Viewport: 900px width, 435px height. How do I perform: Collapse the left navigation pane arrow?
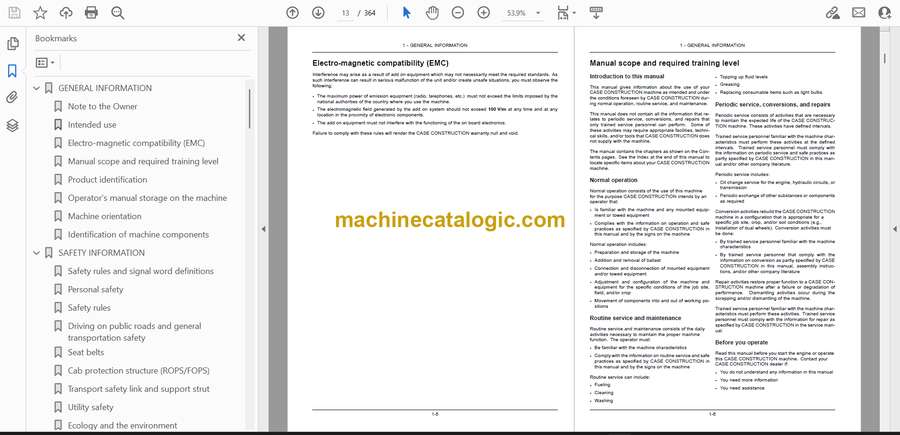263,229
